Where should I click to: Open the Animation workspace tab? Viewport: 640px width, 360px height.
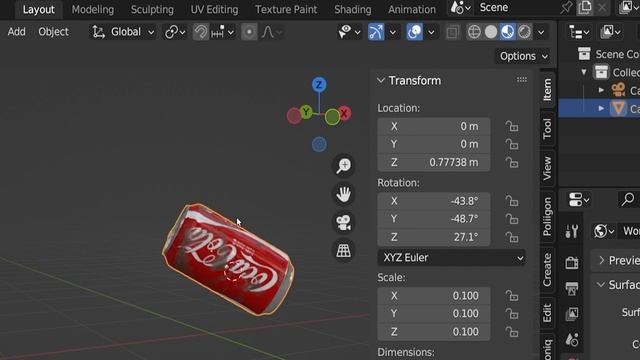(412, 9)
